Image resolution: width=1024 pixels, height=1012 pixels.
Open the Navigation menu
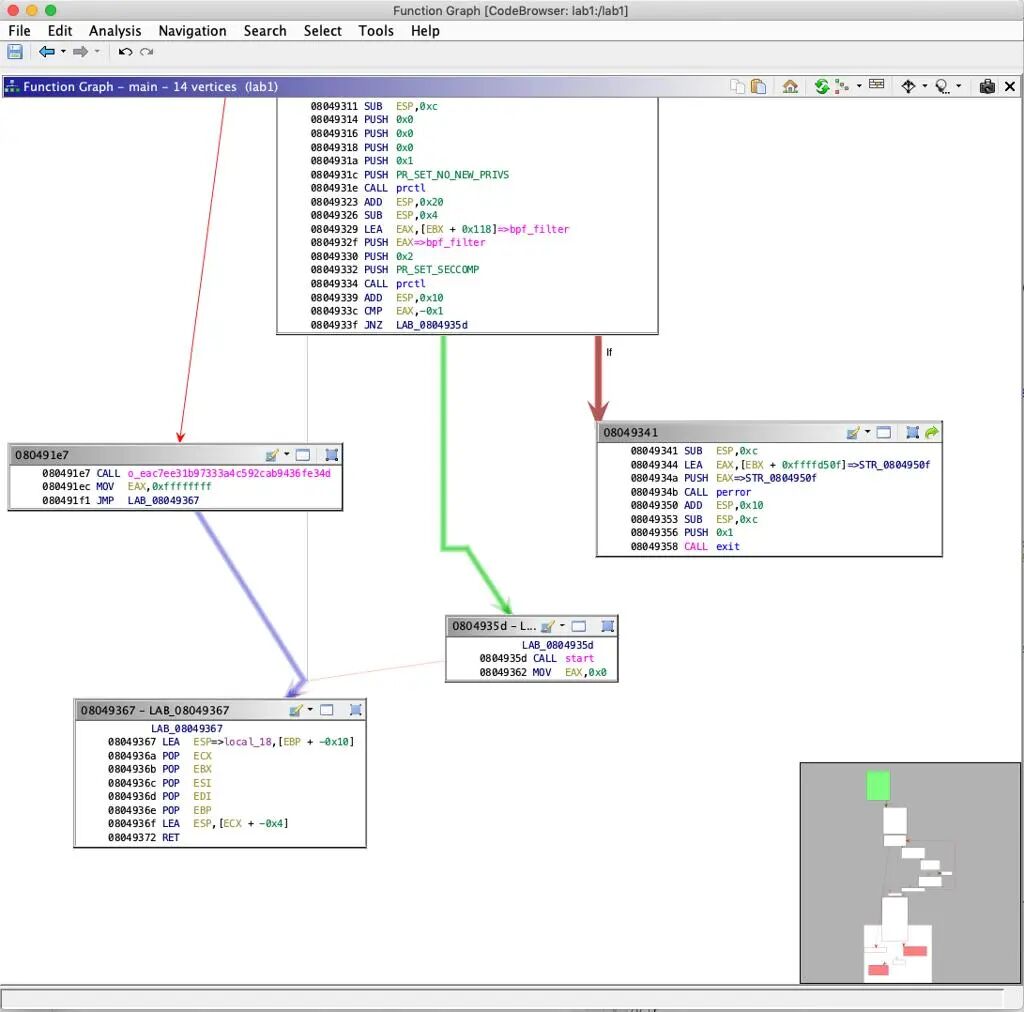coord(192,31)
